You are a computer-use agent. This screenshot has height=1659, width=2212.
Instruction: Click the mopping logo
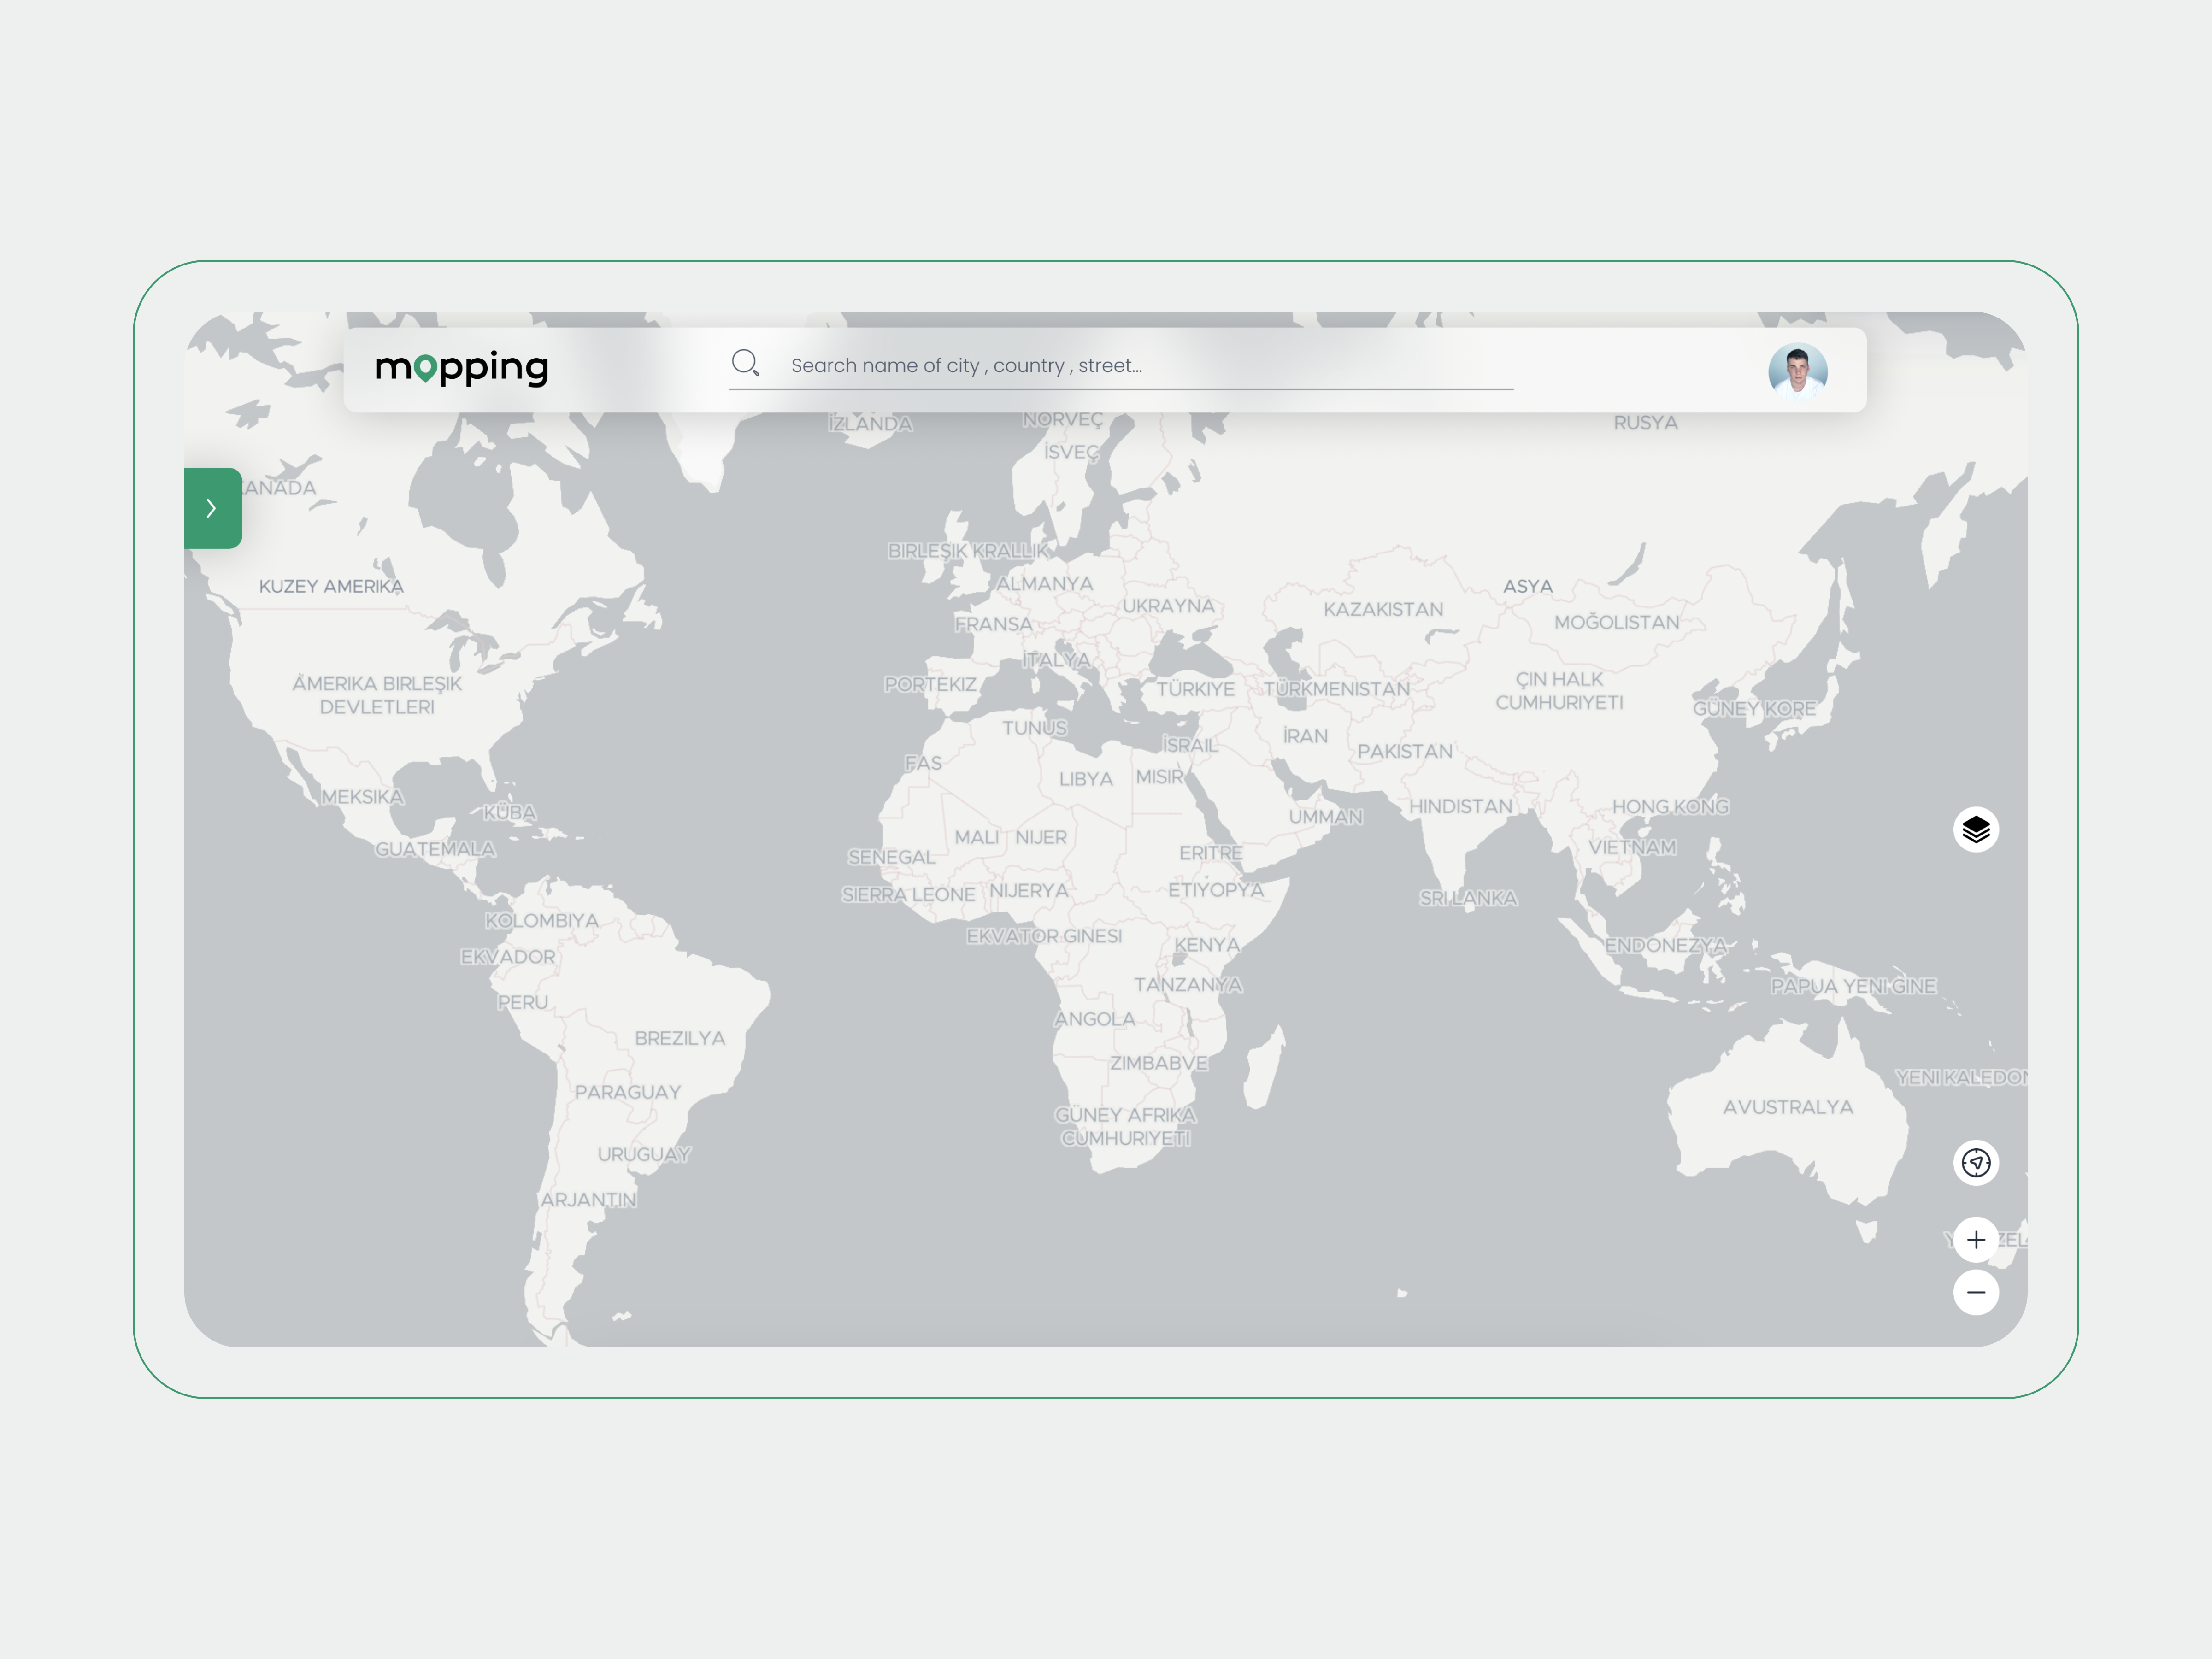(x=463, y=368)
